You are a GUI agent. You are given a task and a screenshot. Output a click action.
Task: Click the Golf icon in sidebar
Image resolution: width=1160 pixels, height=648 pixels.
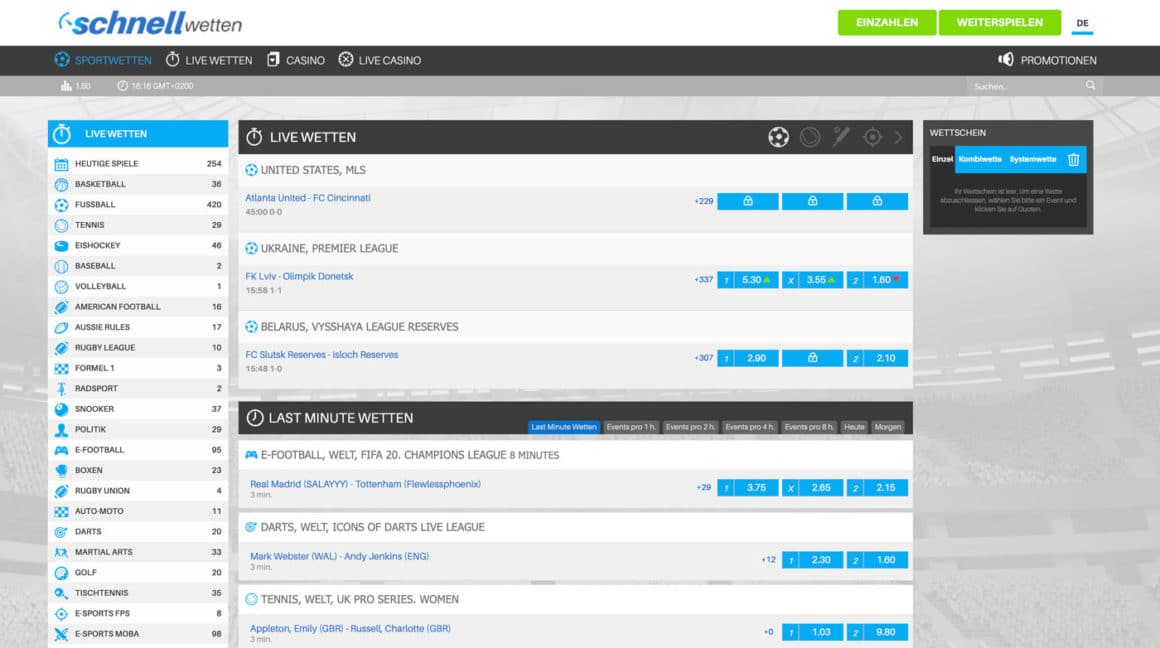[x=61, y=573]
